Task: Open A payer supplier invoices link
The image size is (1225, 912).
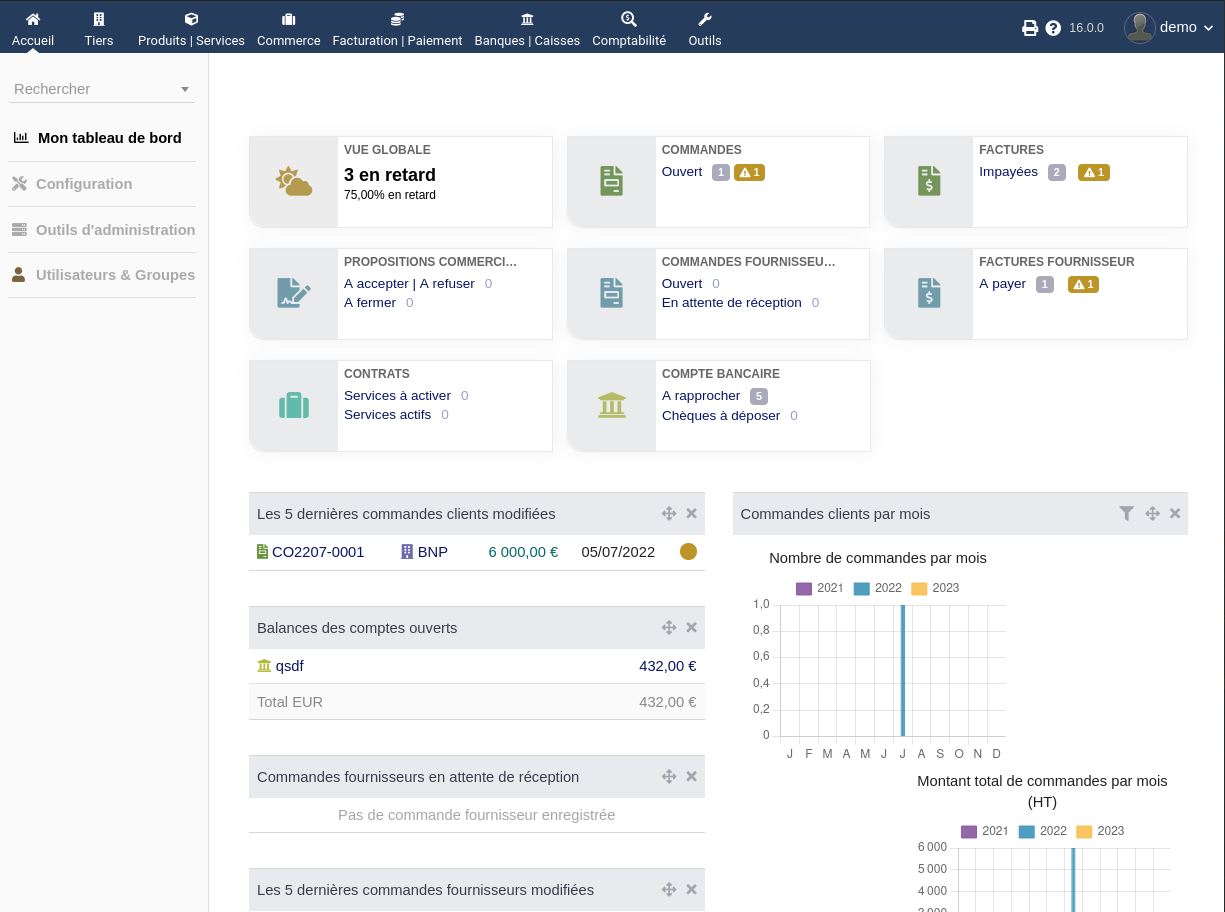Action: click(x=1002, y=284)
